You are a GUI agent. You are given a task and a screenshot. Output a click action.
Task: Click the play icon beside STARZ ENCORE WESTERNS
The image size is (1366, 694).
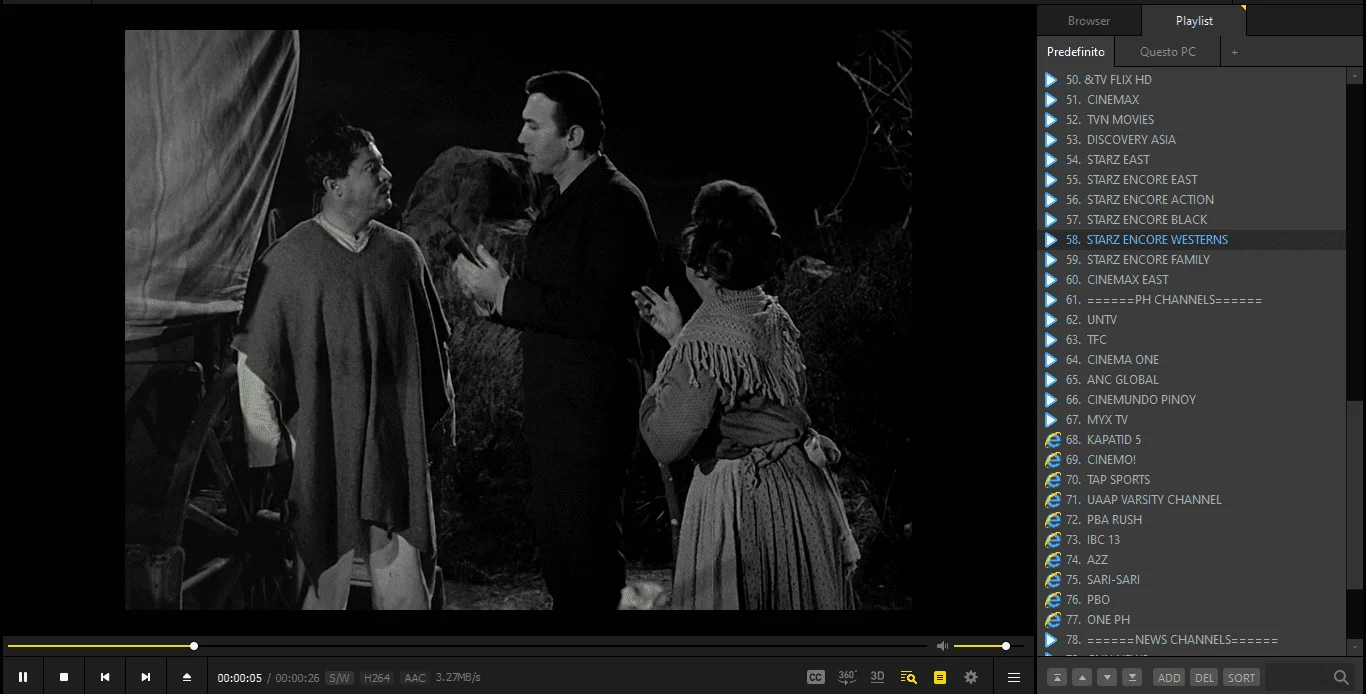pos(1051,240)
